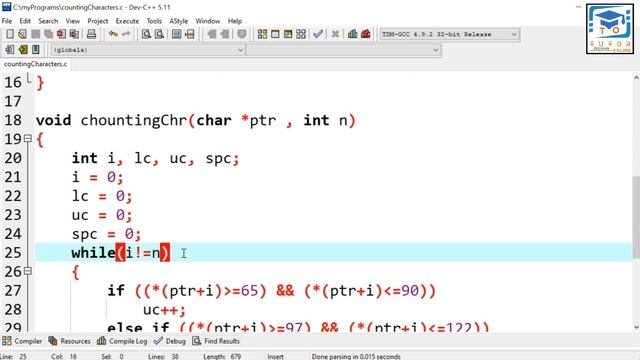640x360 pixels.
Task: Switch to the Compile Log bottom tab
Action: coord(122,341)
